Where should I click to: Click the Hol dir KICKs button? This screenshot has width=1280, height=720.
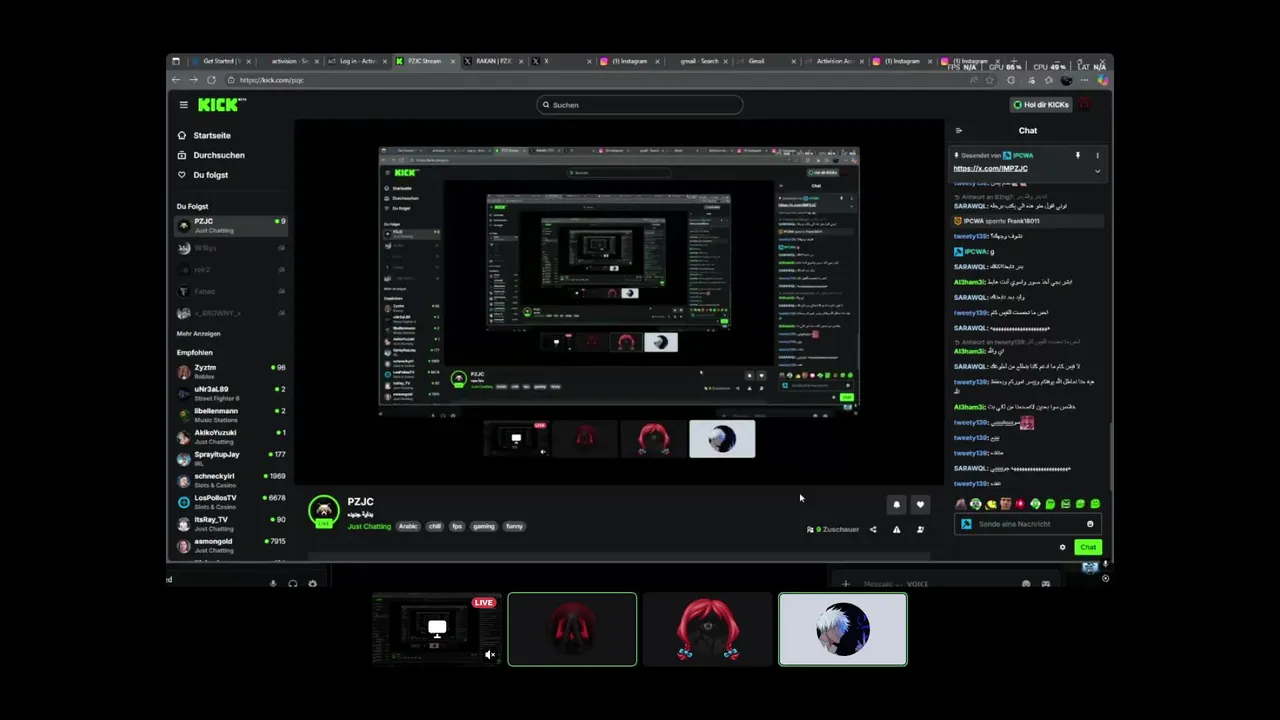[x=1041, y=105]
